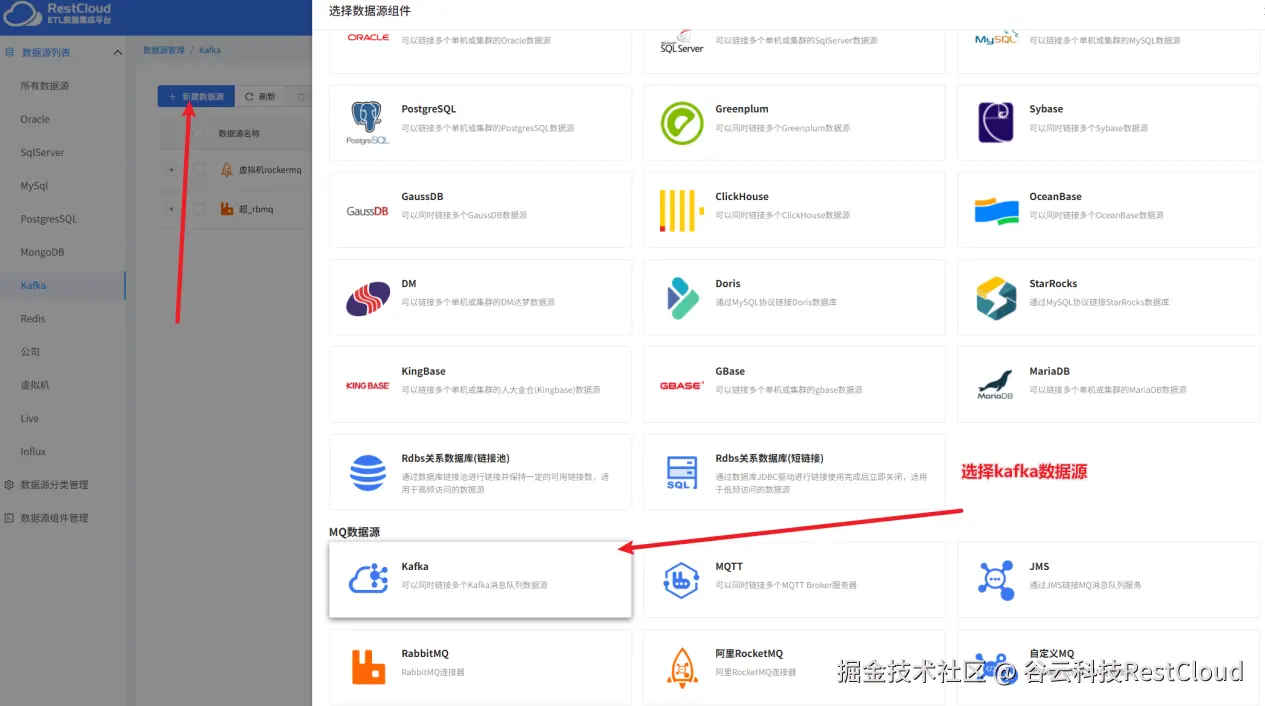The image size is (1265, 706).
Task: Select the Kafka cloud icon
Action: tap(368, 579)
